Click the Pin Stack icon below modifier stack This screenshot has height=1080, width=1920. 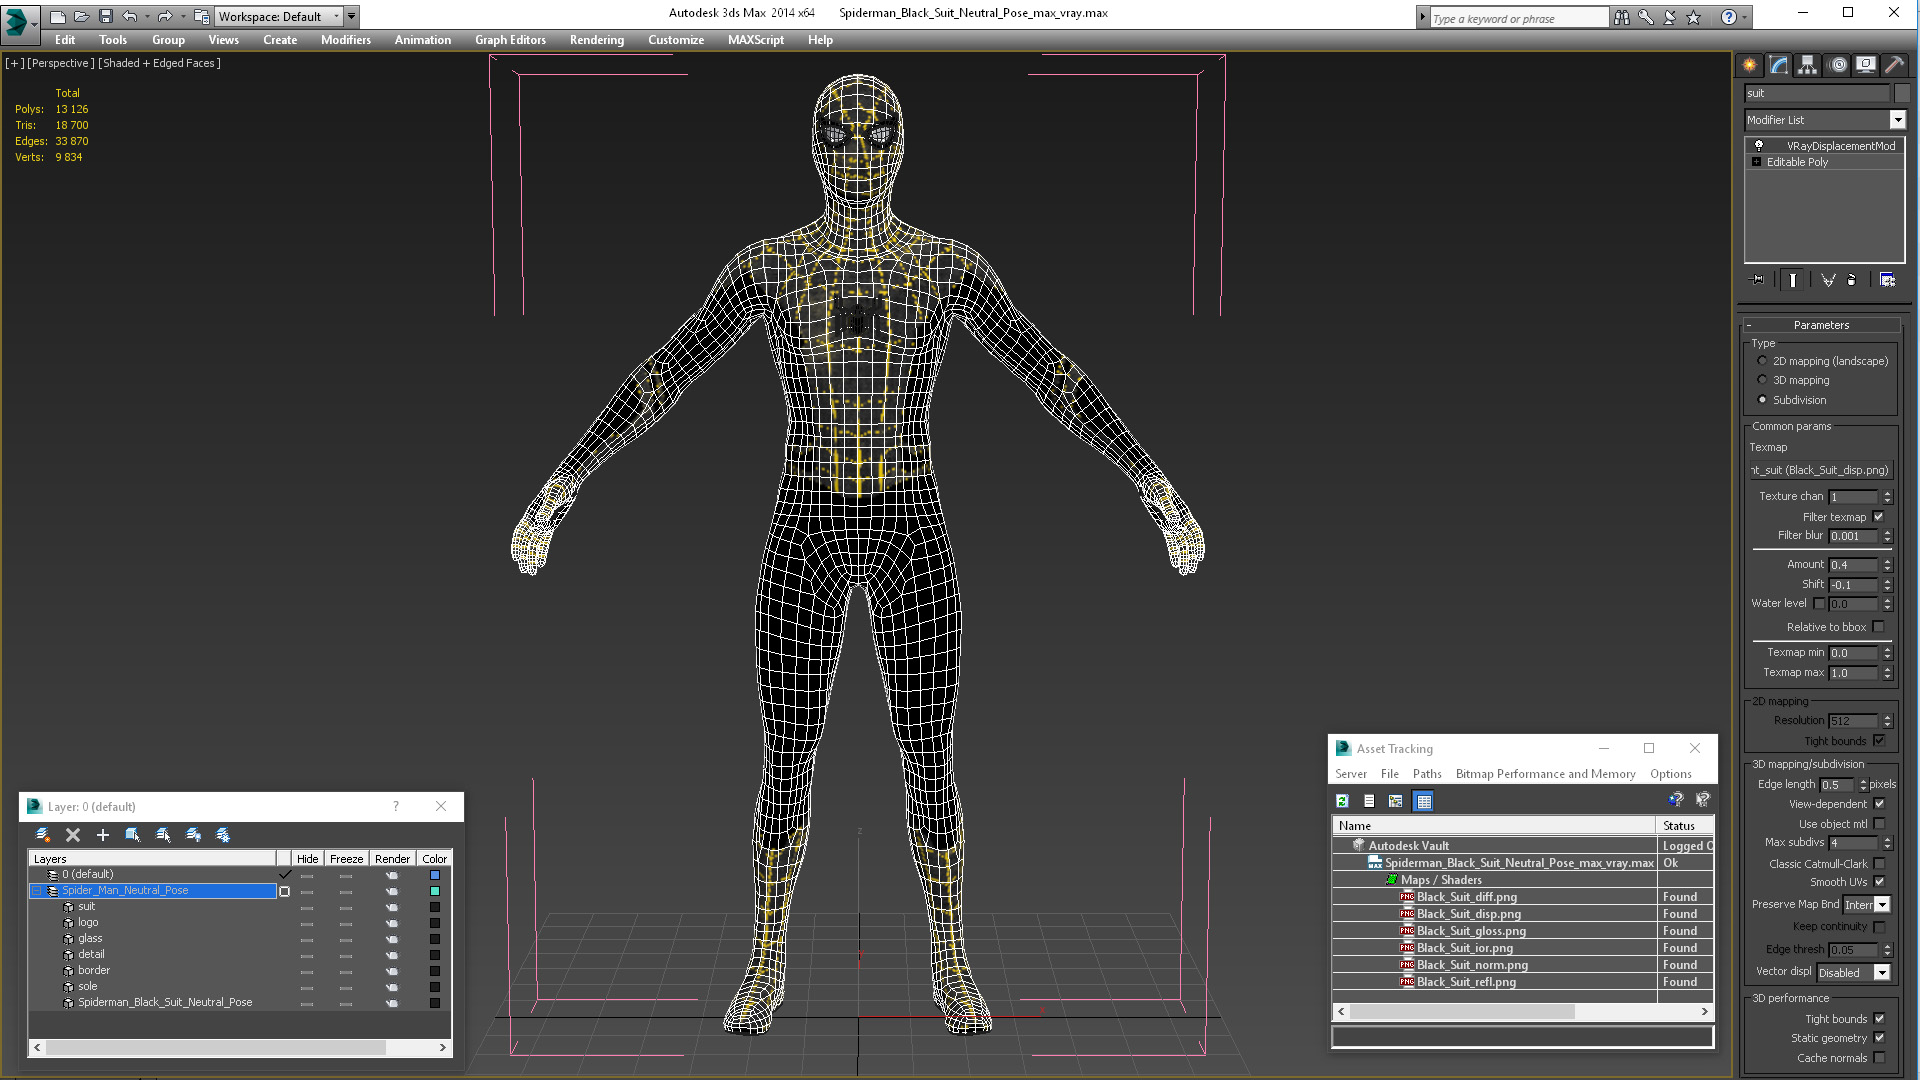tap(1758, 280)
